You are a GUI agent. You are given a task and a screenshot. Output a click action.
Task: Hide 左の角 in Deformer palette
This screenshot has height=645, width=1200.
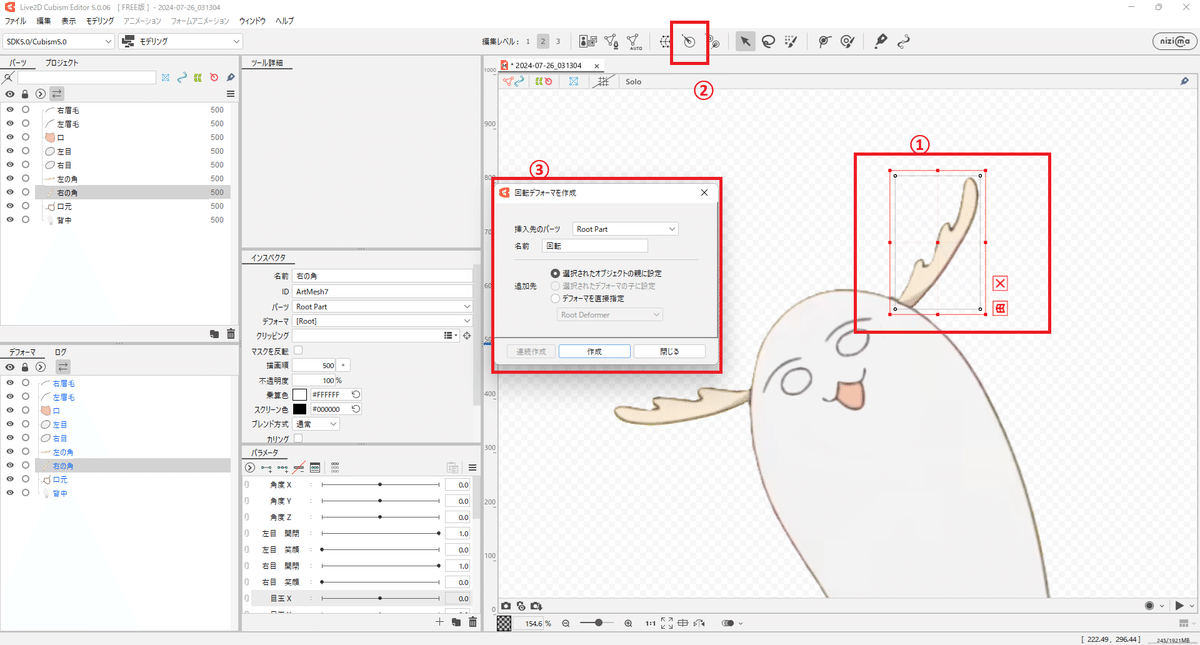(x=10, y=452)
